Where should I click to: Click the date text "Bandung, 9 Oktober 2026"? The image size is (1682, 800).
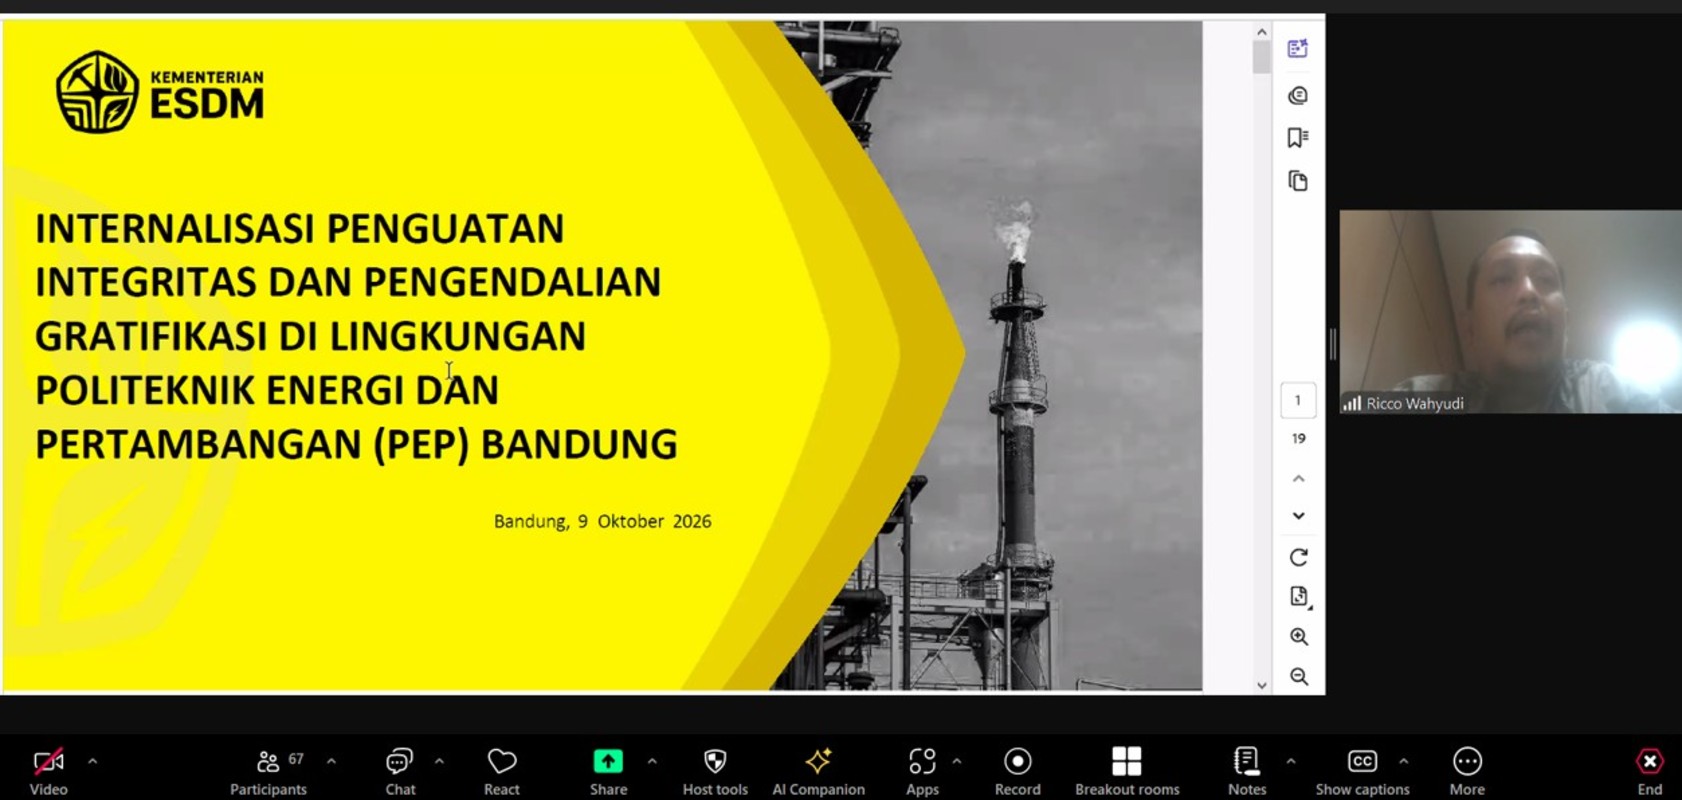[602, 521]
